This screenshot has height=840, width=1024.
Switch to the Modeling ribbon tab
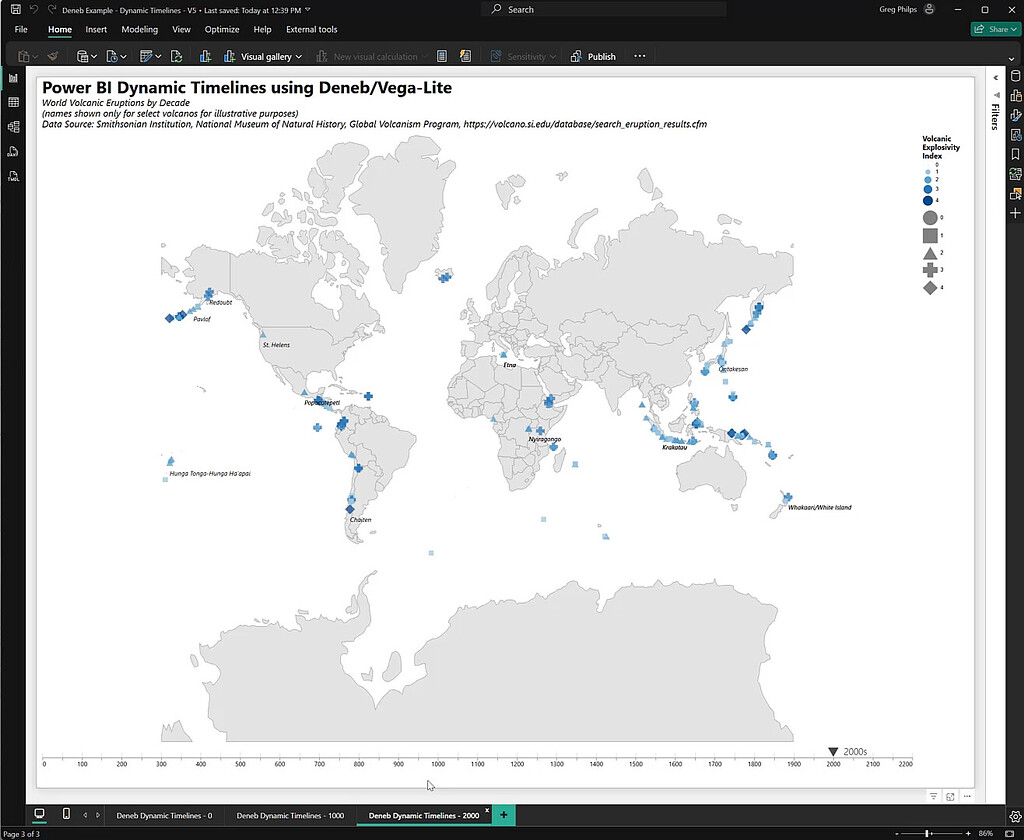pyautogui.click(x=139, y=29)
